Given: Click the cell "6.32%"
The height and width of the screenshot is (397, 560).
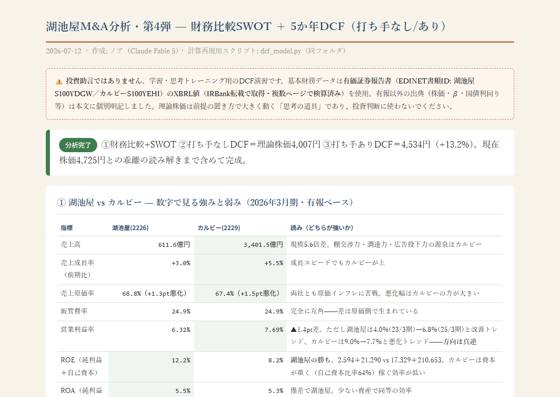Looking at the screenshot, I should tap(181, 330).
